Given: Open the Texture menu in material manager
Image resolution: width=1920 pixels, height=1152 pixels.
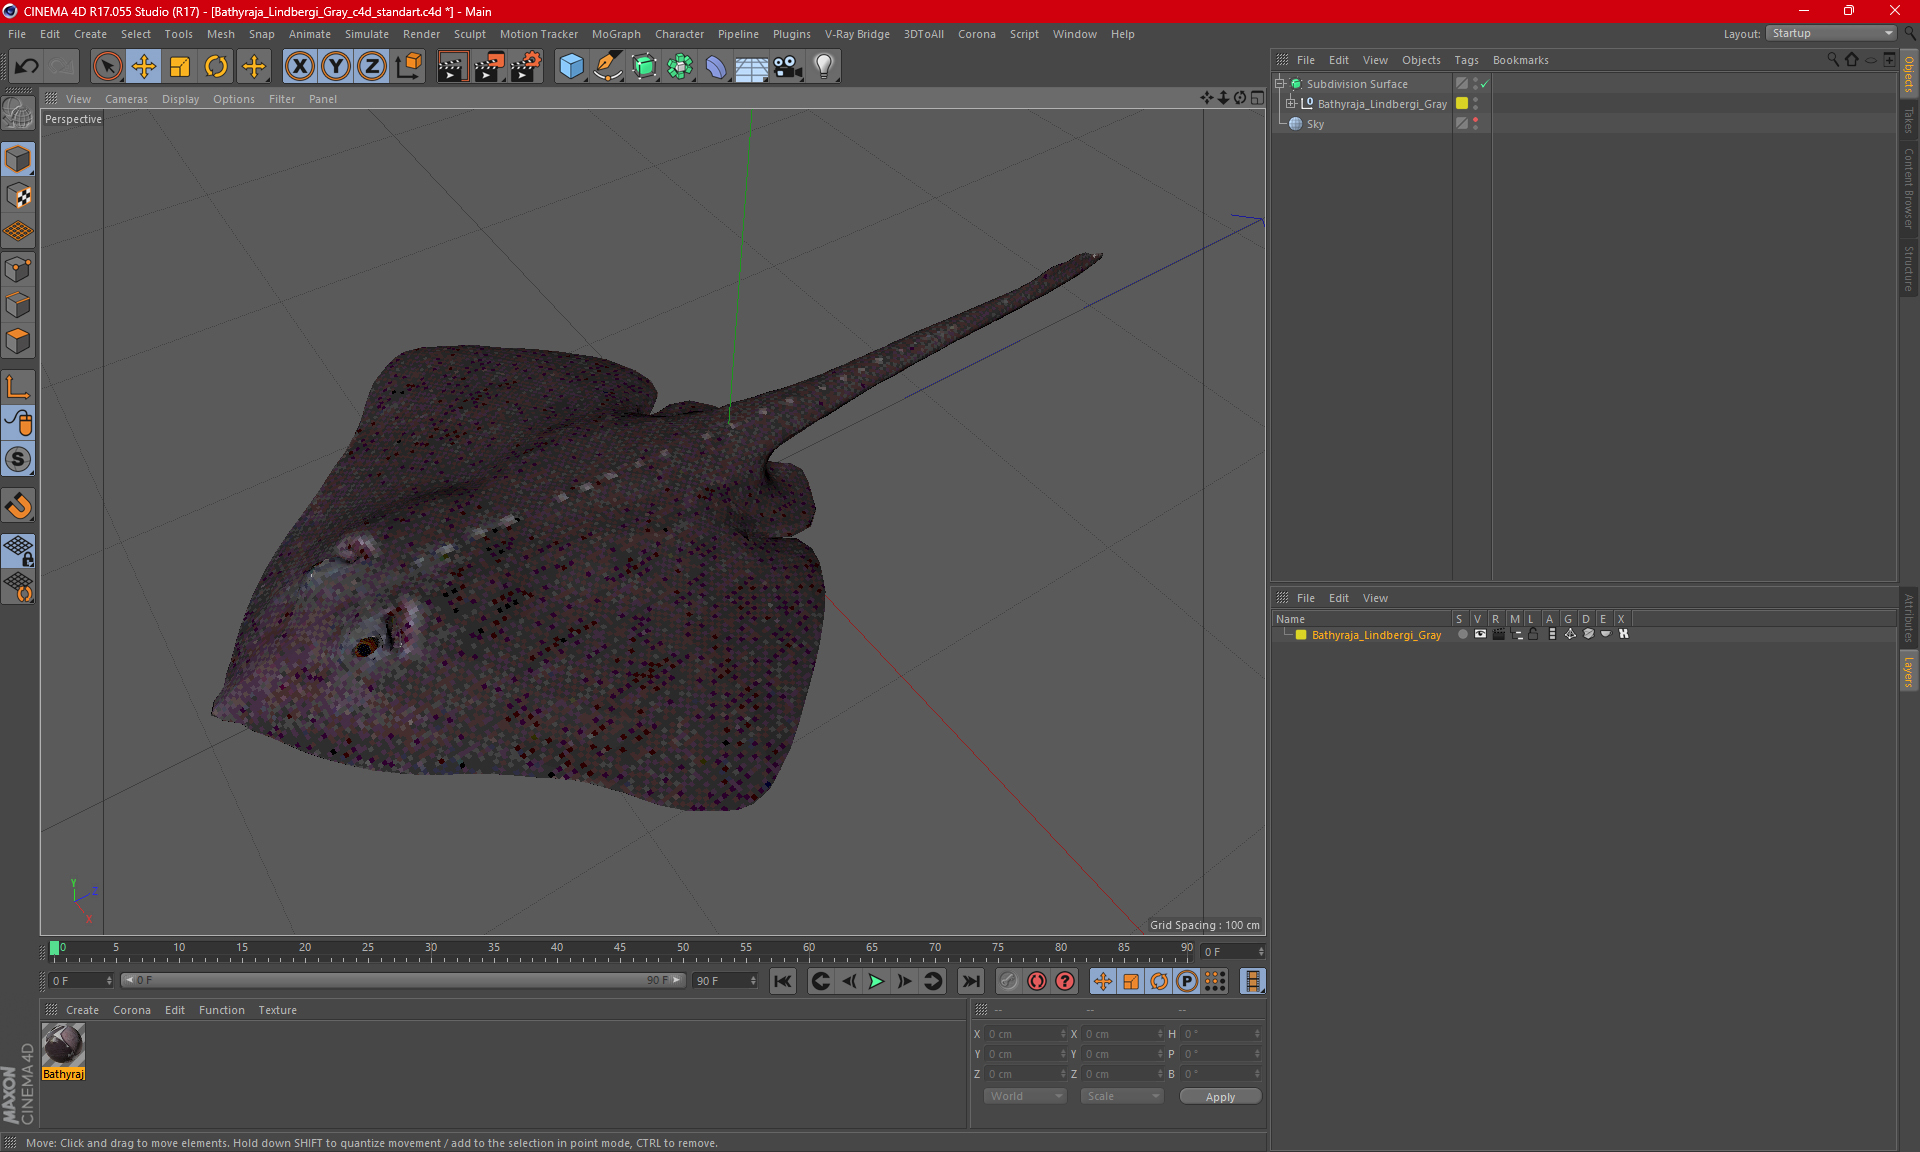Looking at the screenshot, I should coord(277,1010).
